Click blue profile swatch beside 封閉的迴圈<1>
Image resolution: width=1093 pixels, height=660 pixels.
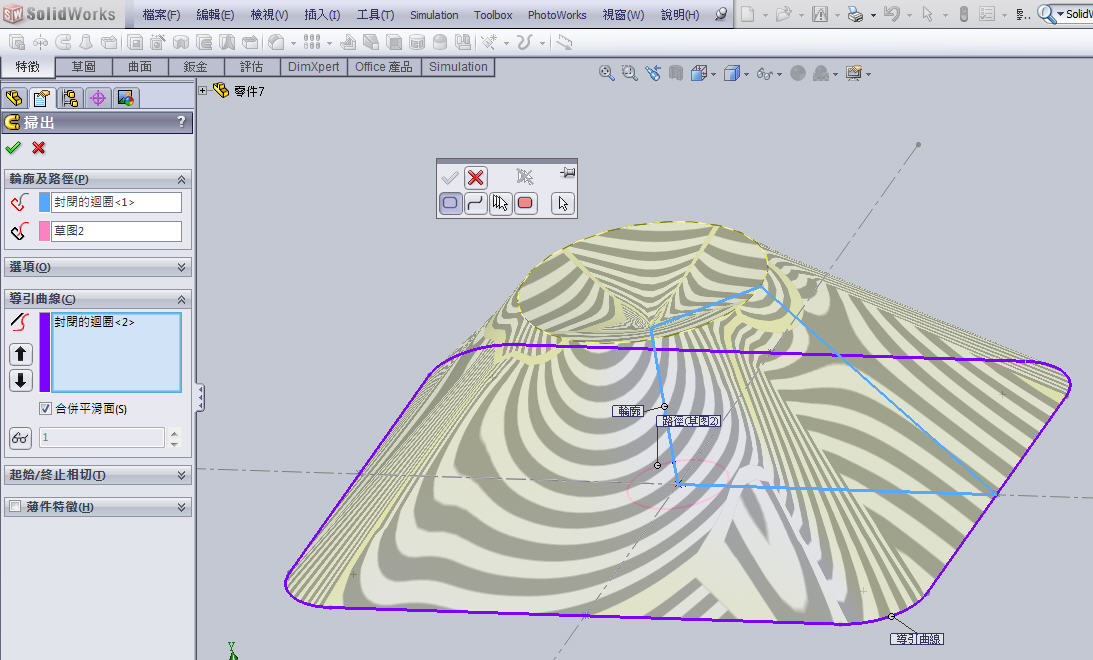pos(45,202)
